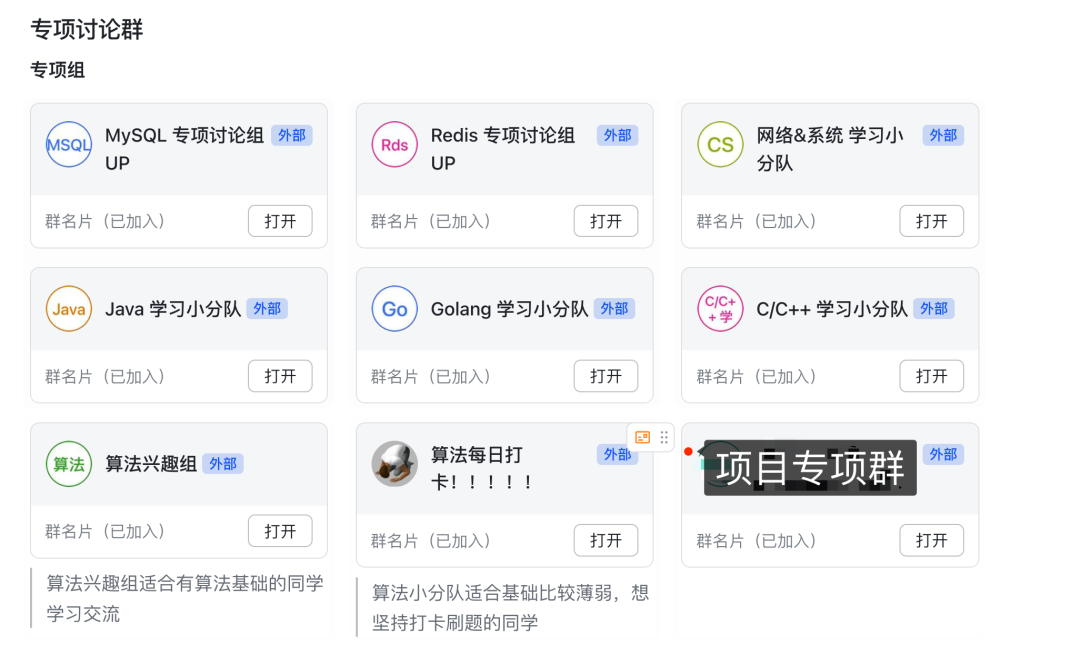Click the orange Java group avatar

69,309
